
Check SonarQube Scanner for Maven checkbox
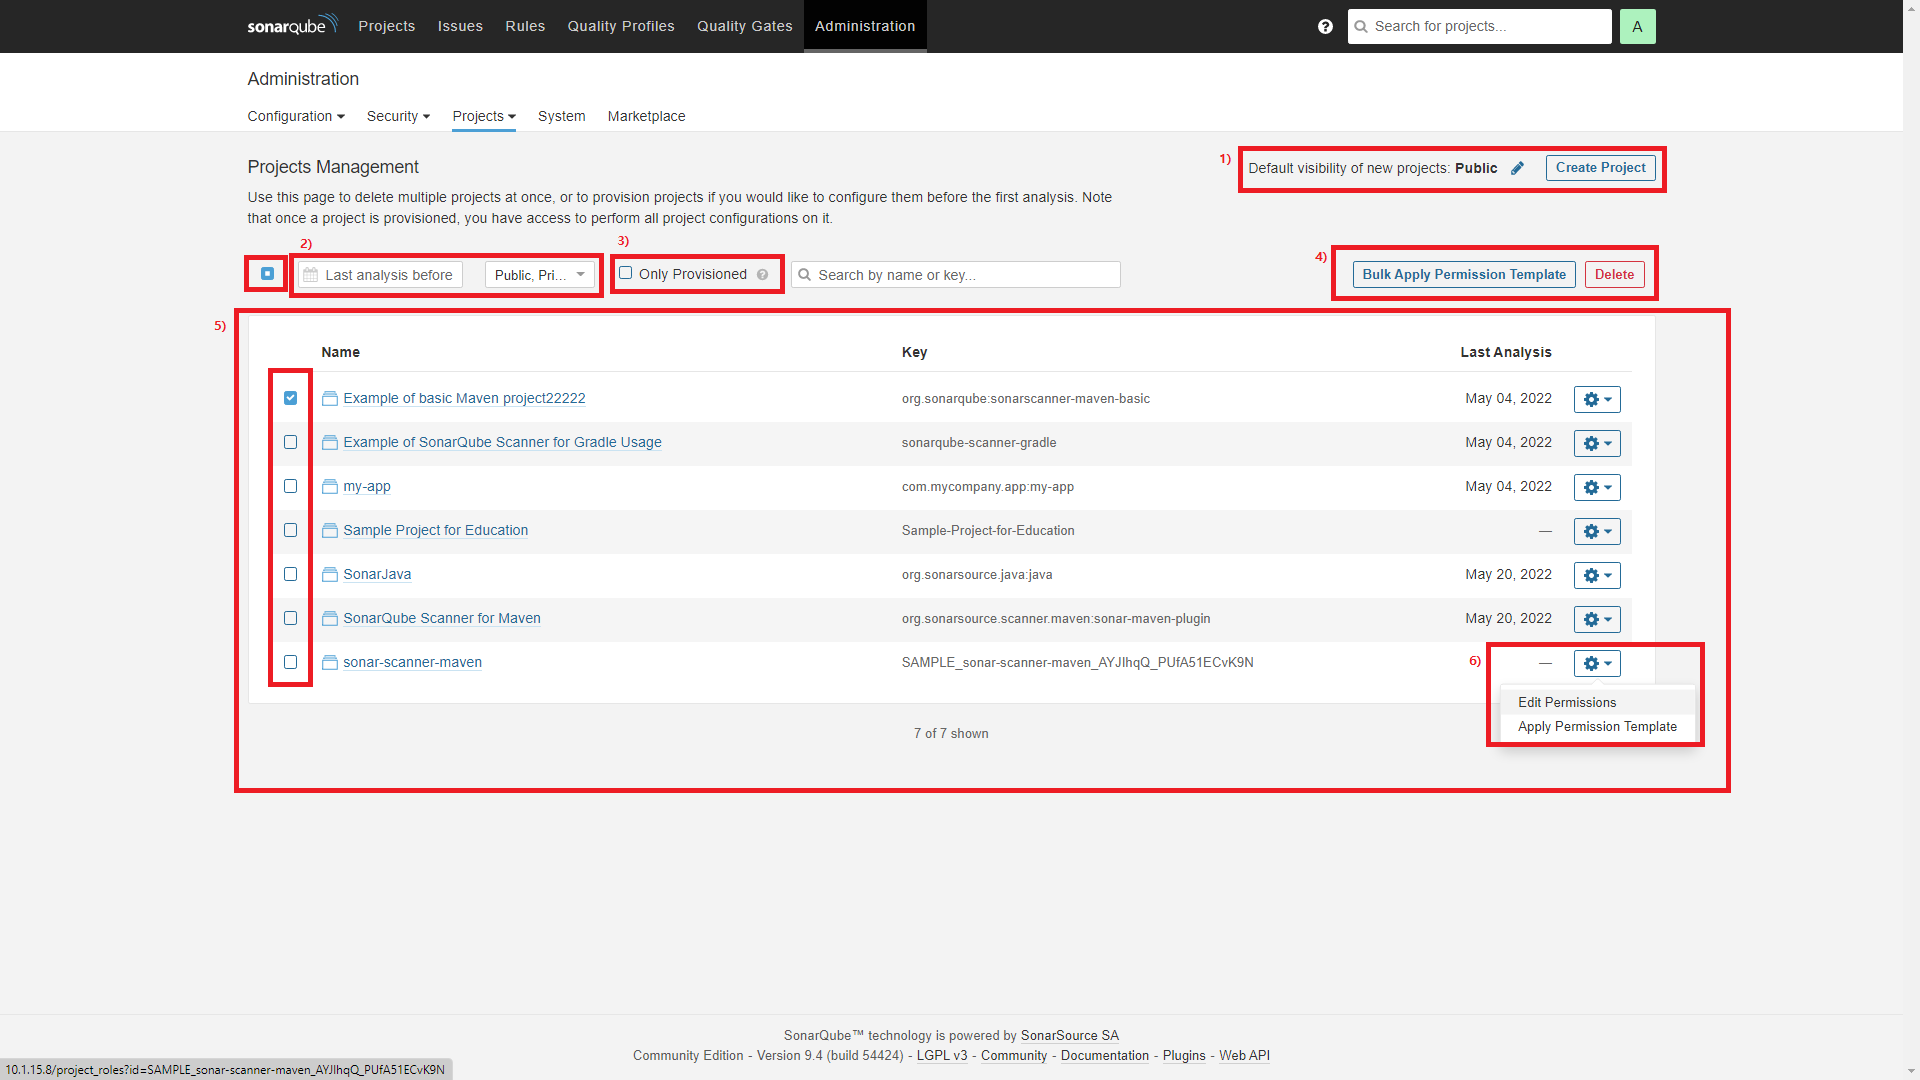(290, 618)
